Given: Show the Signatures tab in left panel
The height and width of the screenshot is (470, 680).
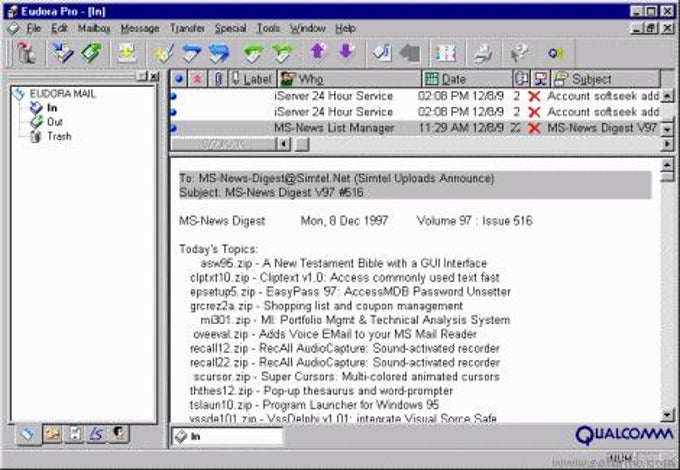Looking at the screenshot, I should [96, 434].
